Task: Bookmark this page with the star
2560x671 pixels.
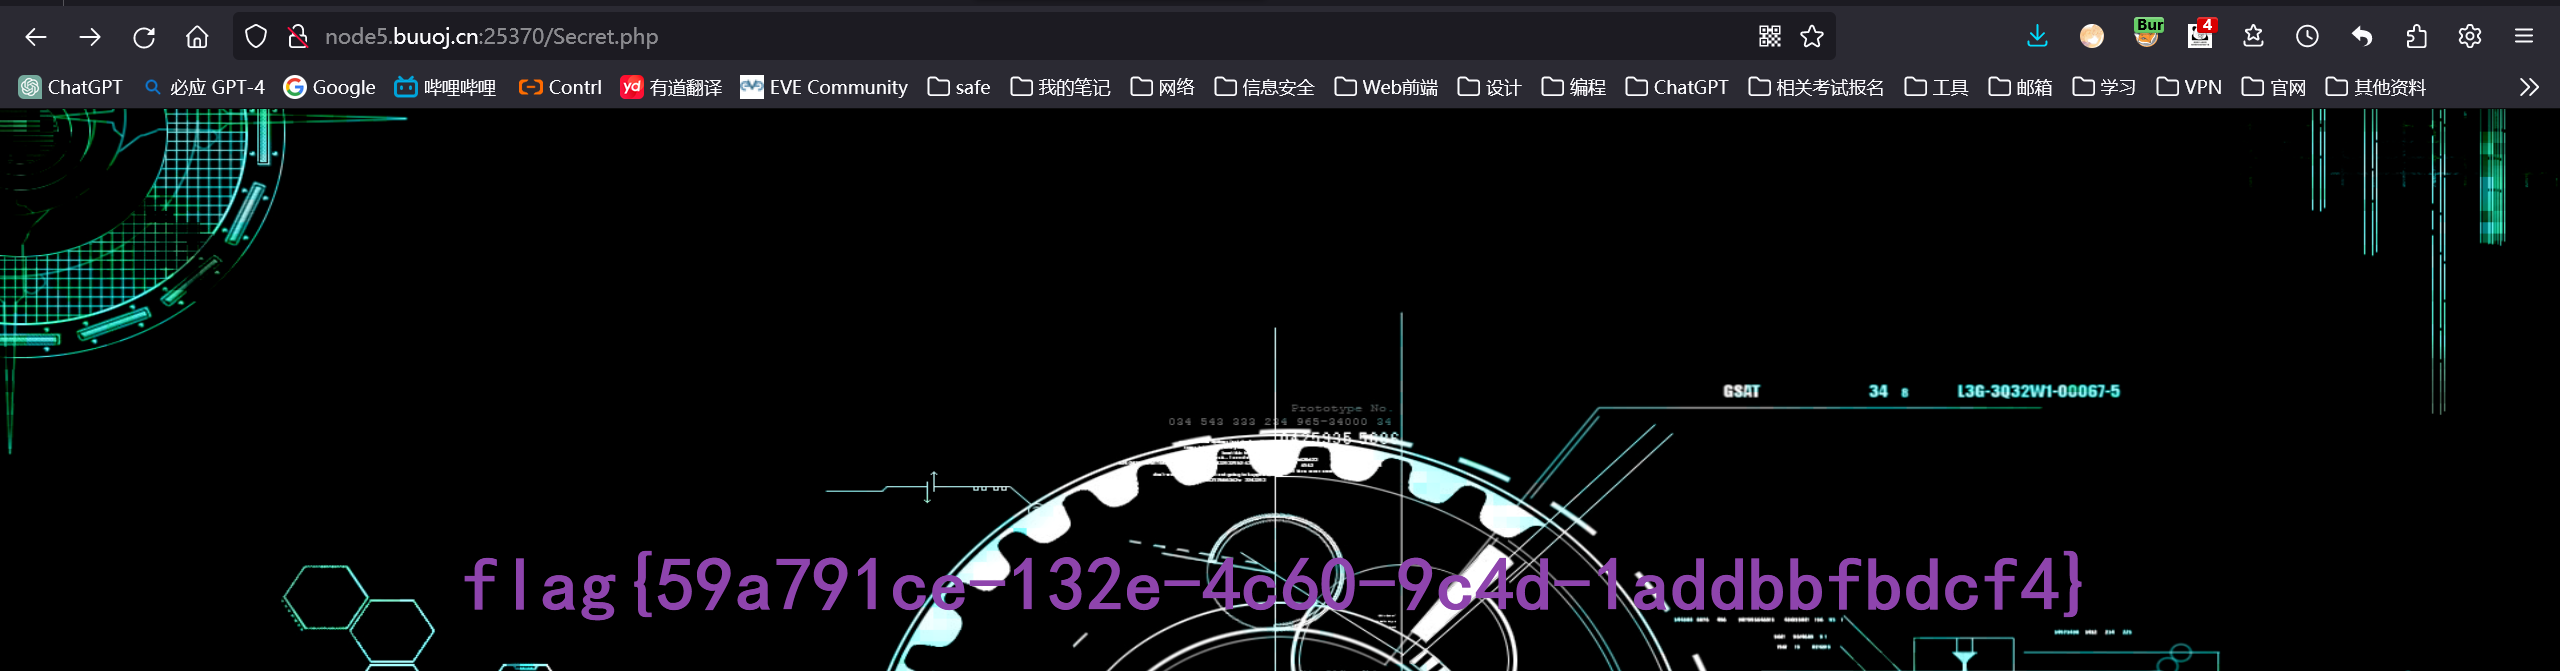Action: [x=1812, y=37]
